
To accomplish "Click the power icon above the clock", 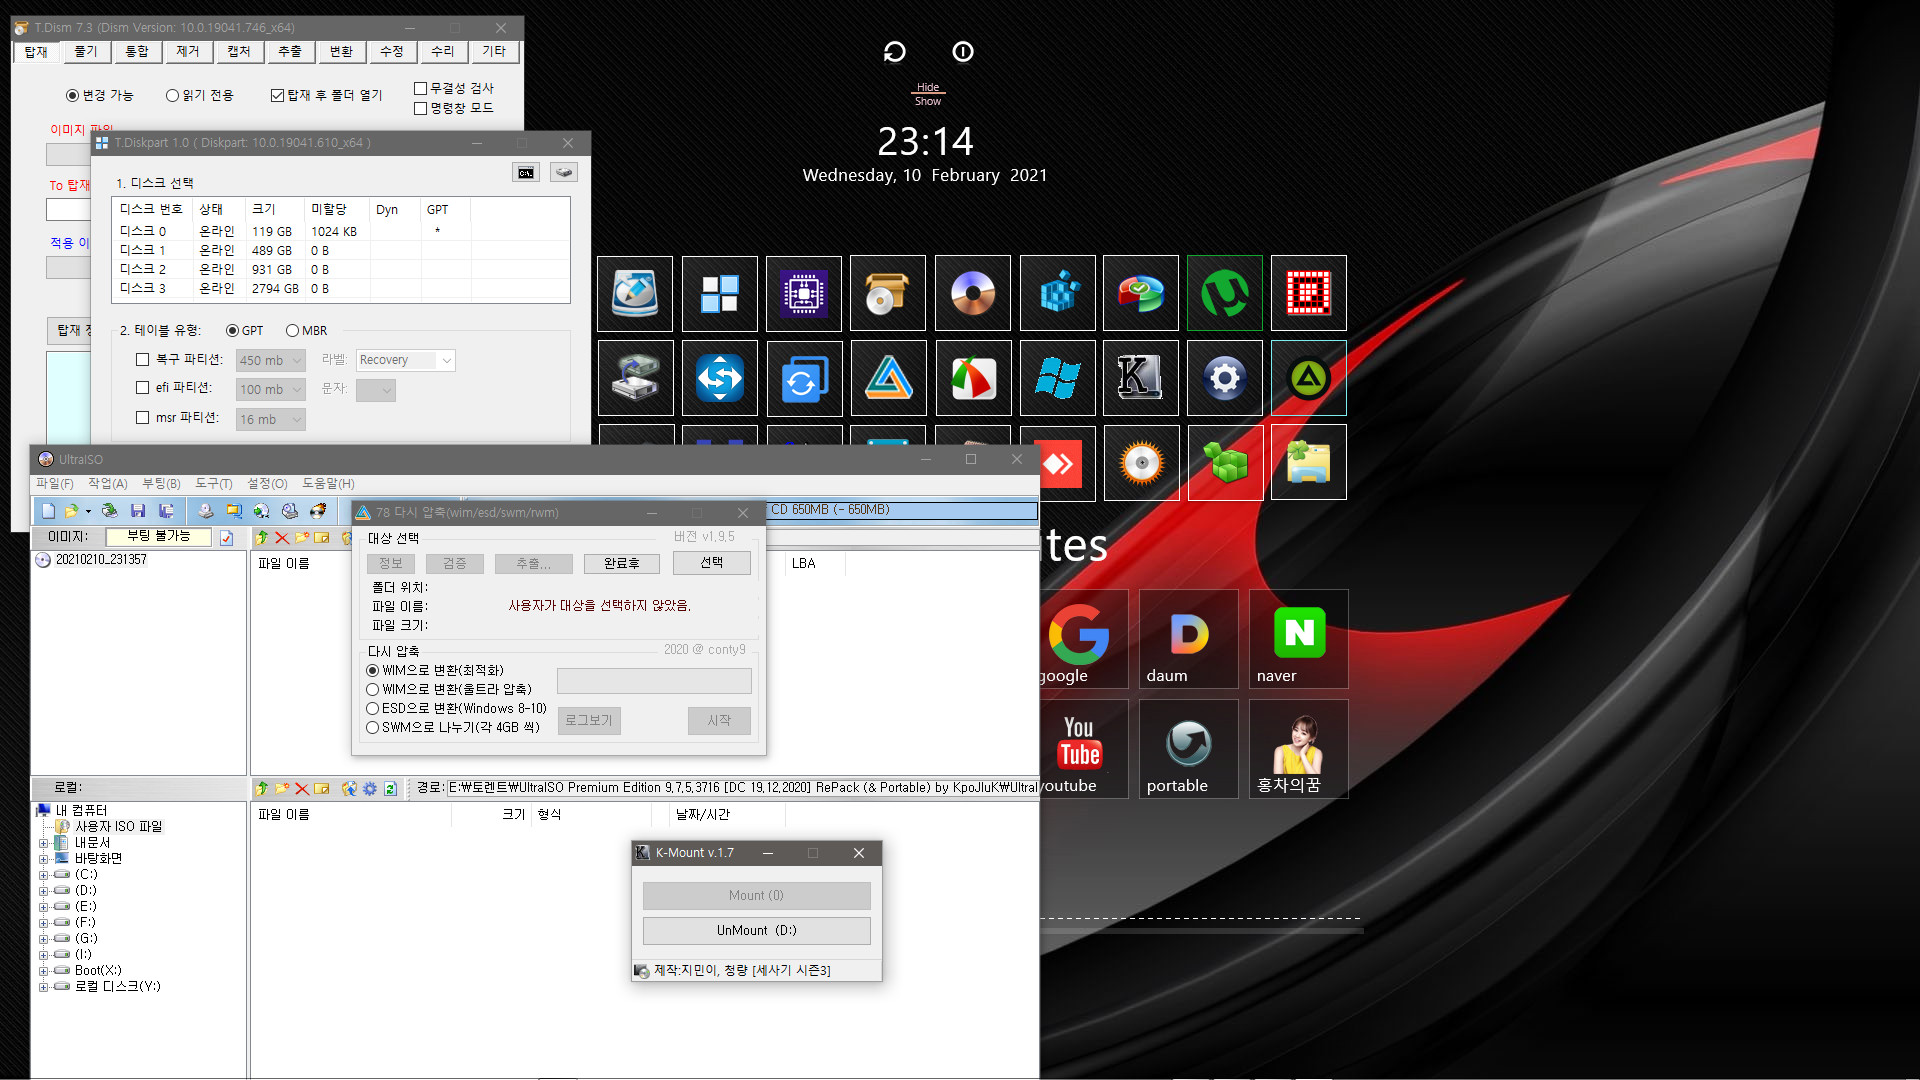I will pos(963,52).
